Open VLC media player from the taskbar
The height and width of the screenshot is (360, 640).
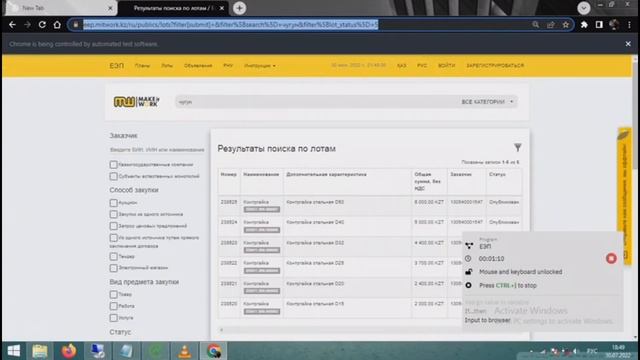tap(184, 351)
